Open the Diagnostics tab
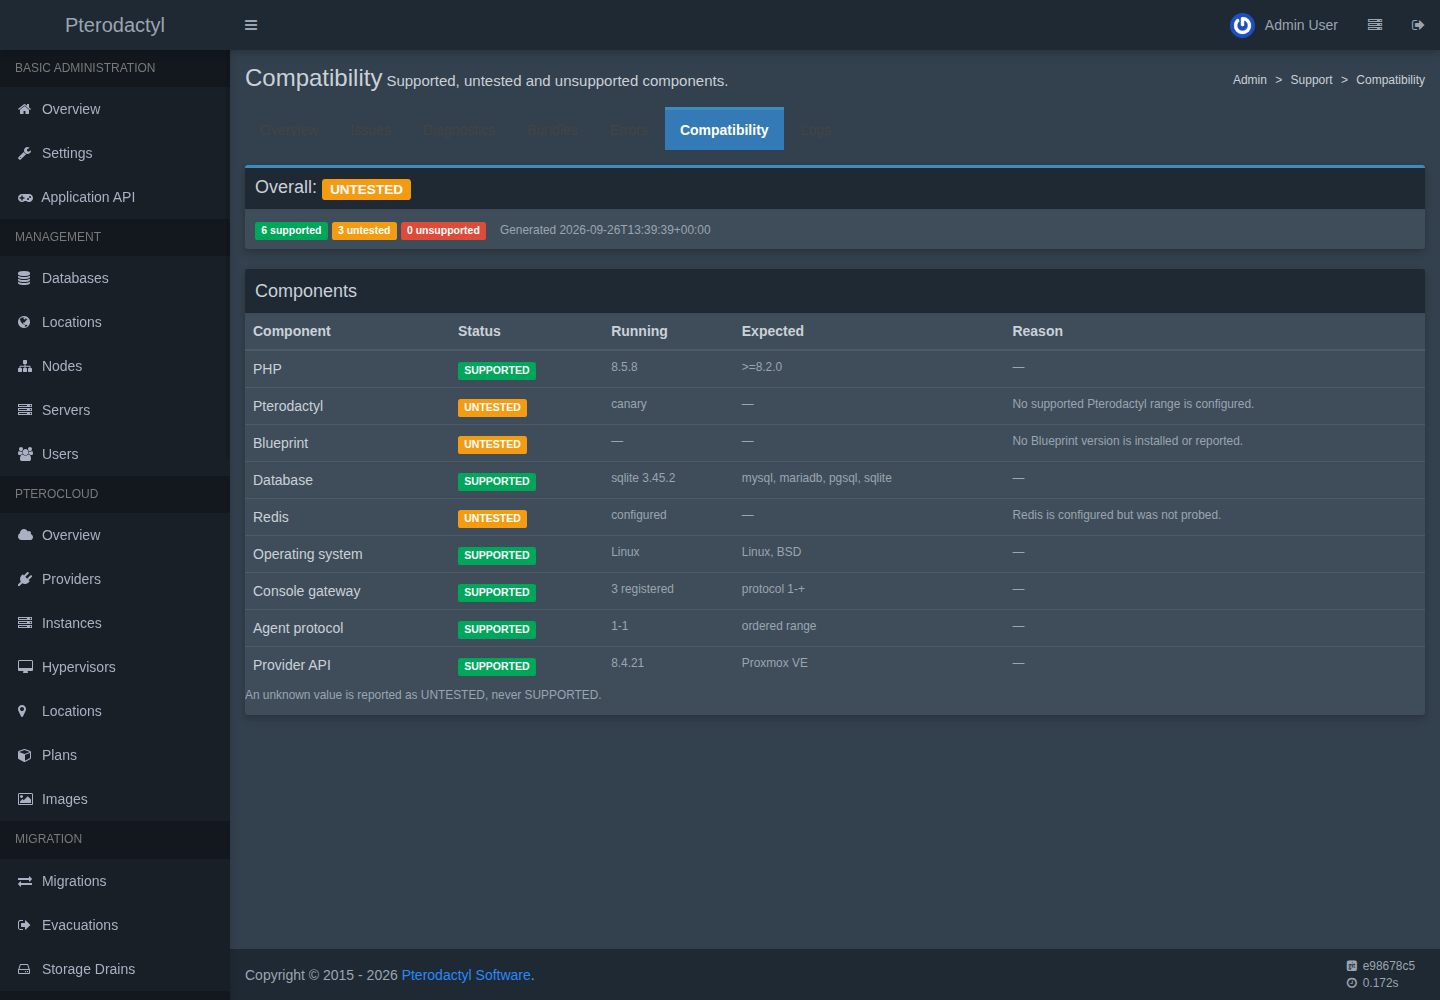Screen dimensions: 1440x1000 [x=459, y=130]
